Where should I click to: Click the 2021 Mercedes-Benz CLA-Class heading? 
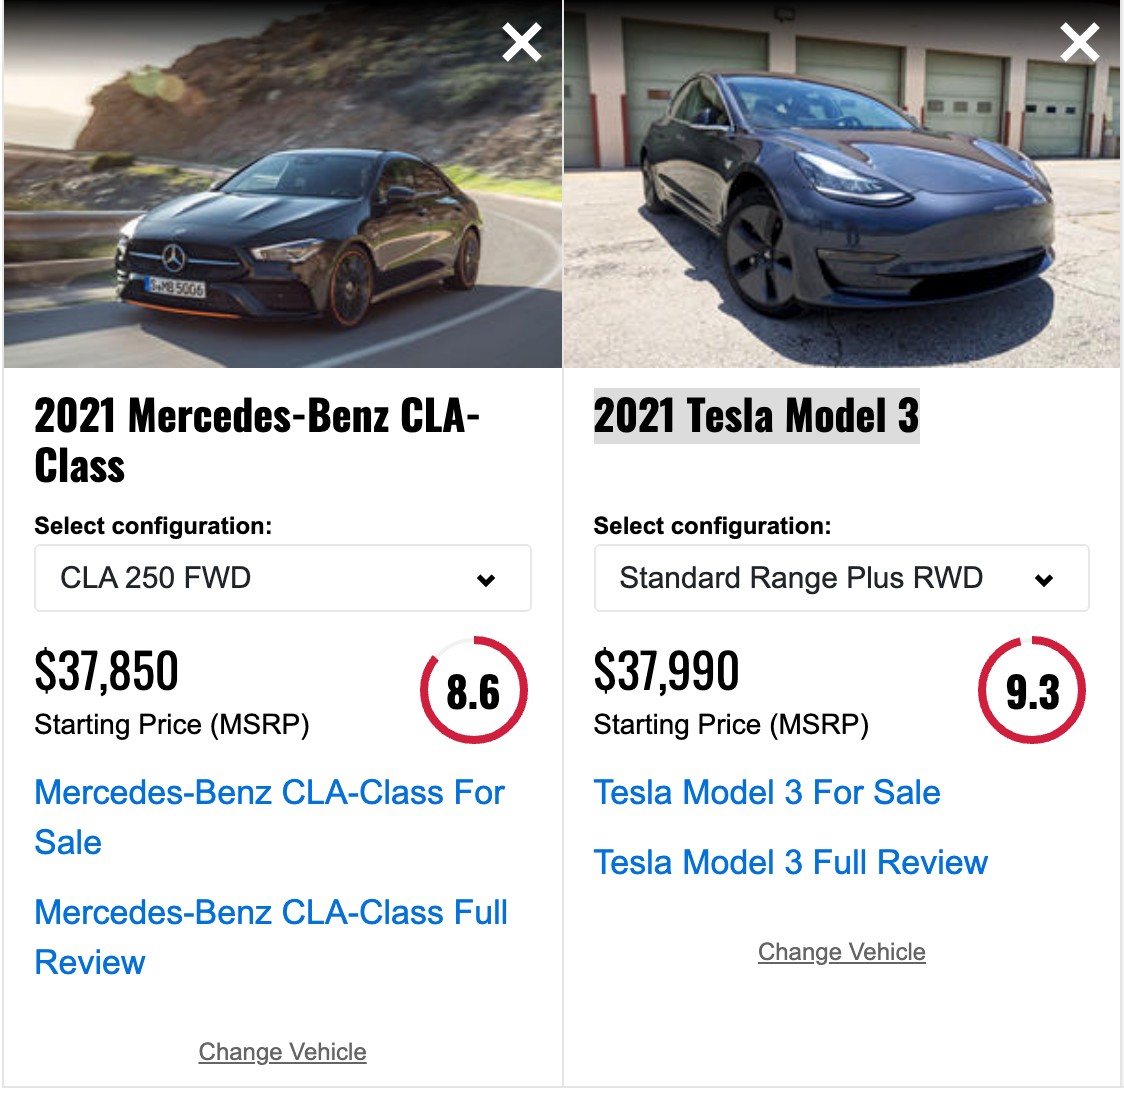tap(257, 440)
